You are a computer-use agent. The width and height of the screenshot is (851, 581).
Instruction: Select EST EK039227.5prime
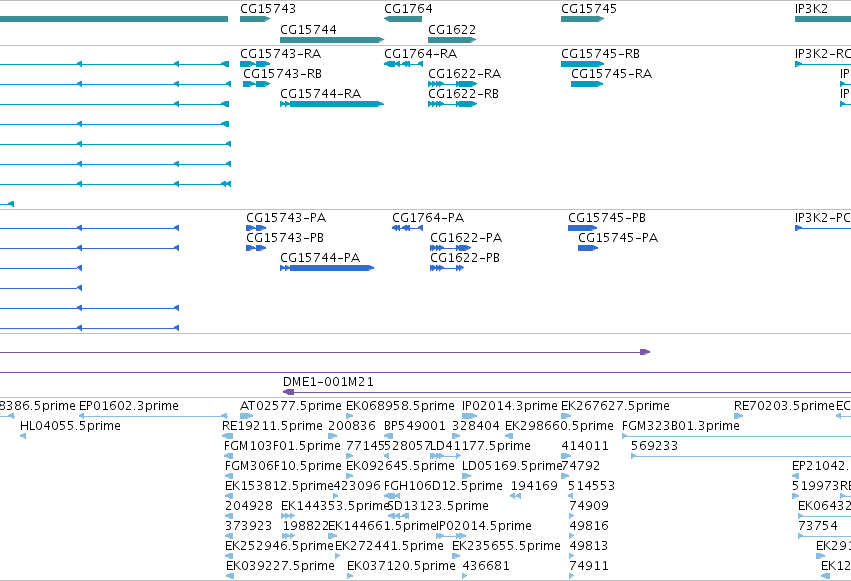click(280, 566)
